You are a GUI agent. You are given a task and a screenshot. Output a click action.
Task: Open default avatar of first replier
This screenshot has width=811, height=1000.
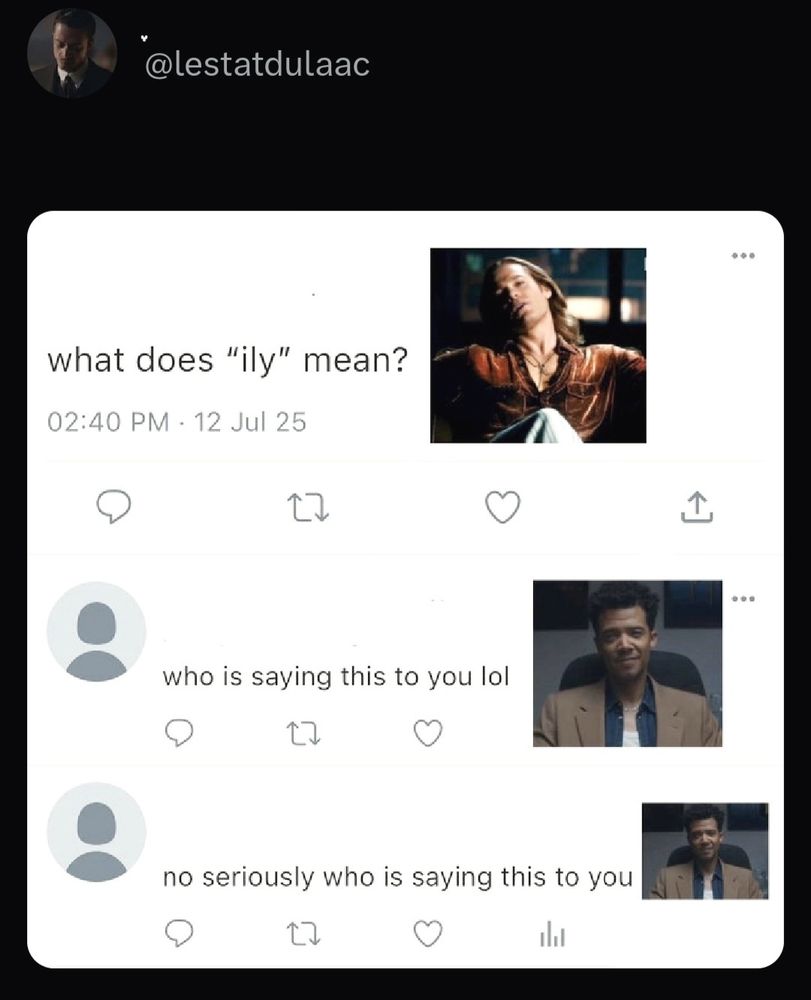tap(96, 631)
